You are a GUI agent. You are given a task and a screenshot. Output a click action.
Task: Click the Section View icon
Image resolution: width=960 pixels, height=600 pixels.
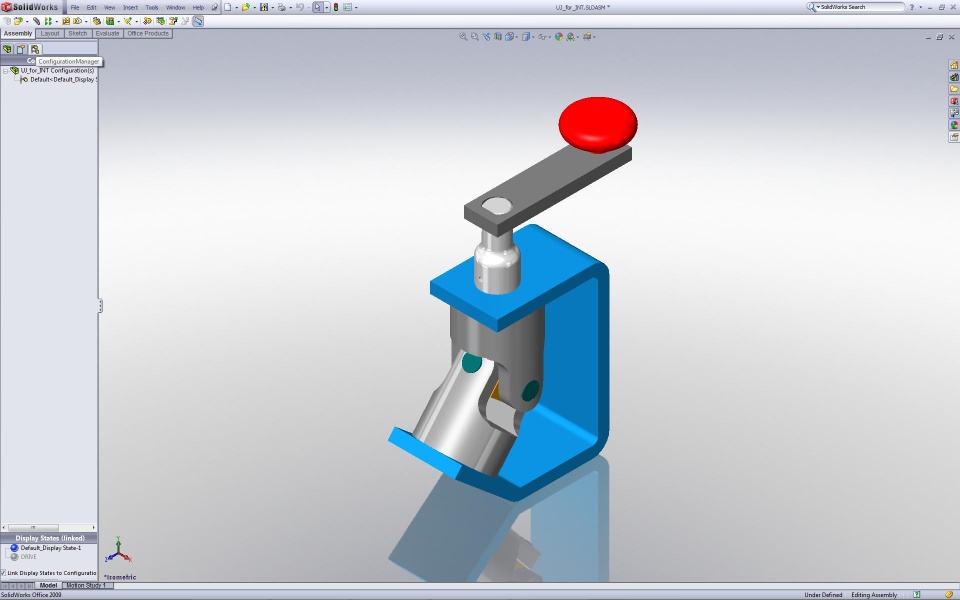coord(498,37)
